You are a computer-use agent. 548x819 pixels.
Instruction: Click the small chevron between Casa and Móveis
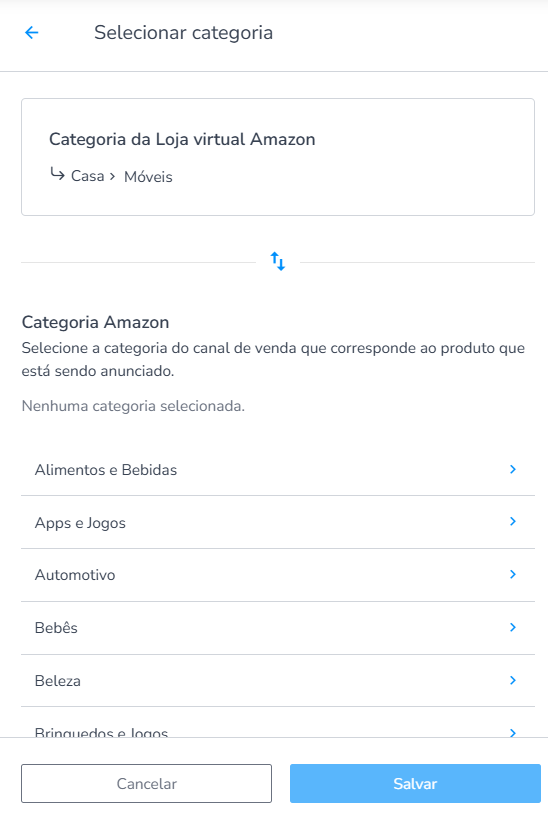112,177
